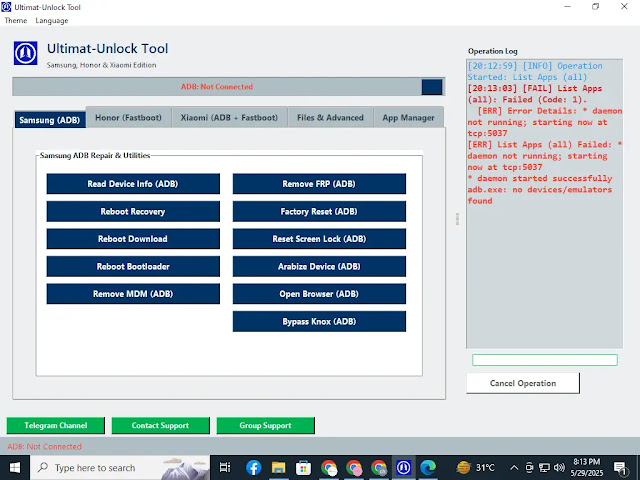Click Reset Screen Lock (ADB)
640x480 pixels.
click(x=319, y=239)
